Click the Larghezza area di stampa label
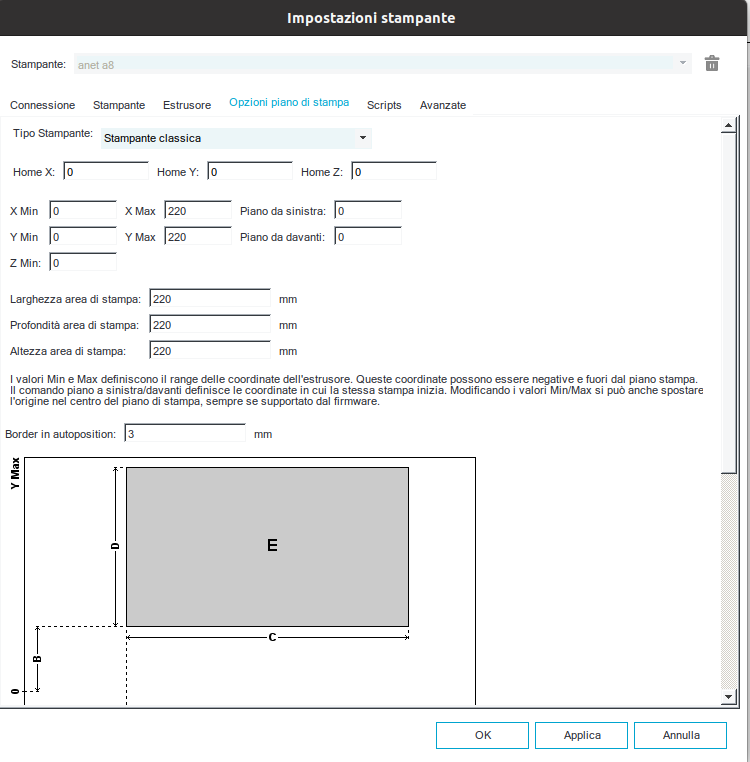The image size is (750, 762). pyautogui.click(x=75, y=299)
